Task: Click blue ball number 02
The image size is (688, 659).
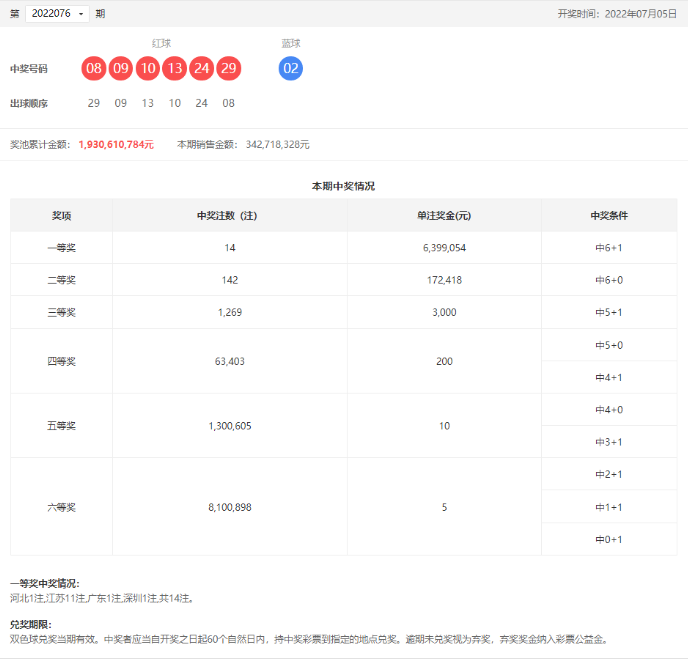Action: [291, 68]
